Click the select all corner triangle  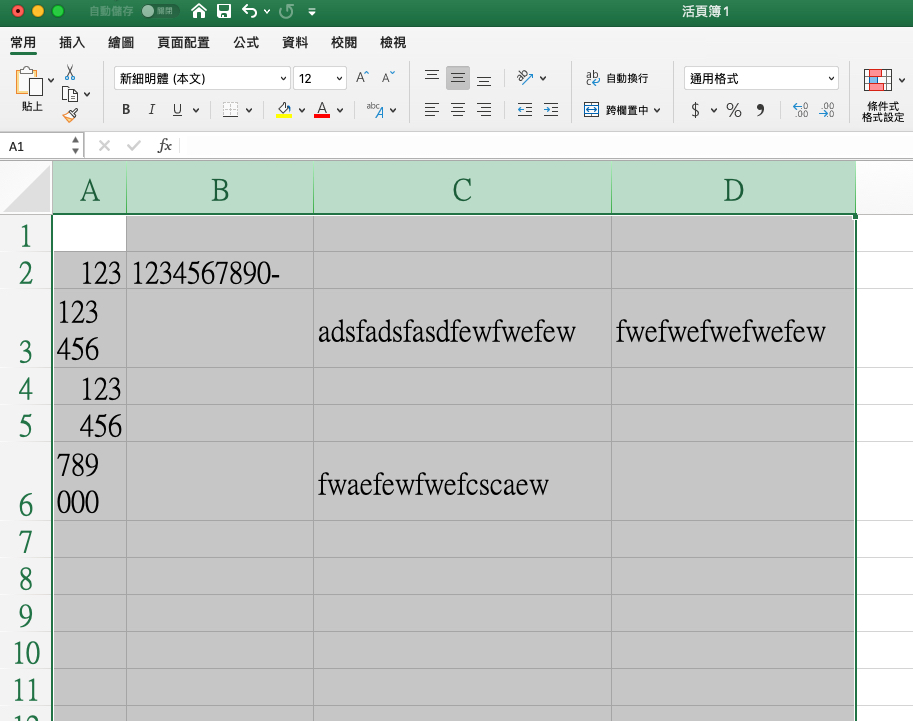click(27, 188)
